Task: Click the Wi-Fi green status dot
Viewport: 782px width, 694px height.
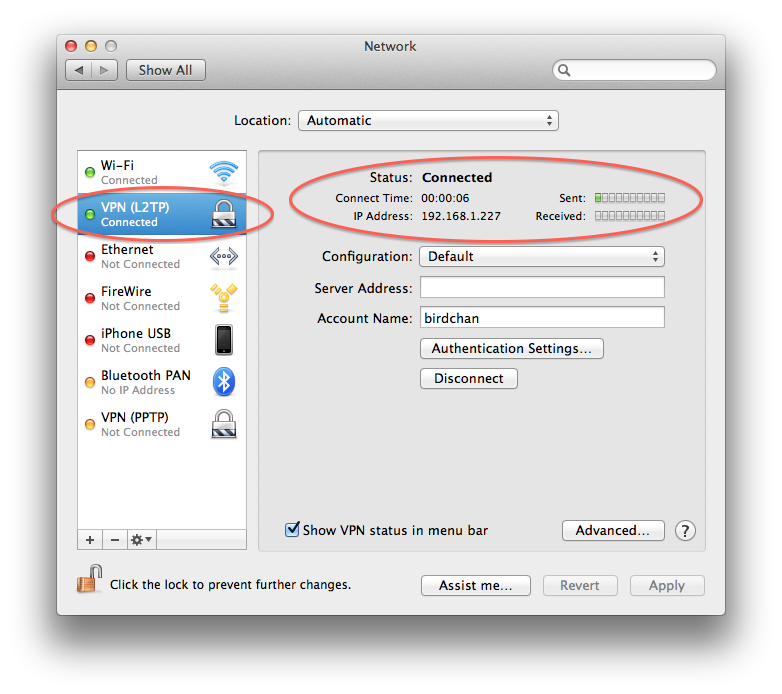Action: (x=90, y=173)
